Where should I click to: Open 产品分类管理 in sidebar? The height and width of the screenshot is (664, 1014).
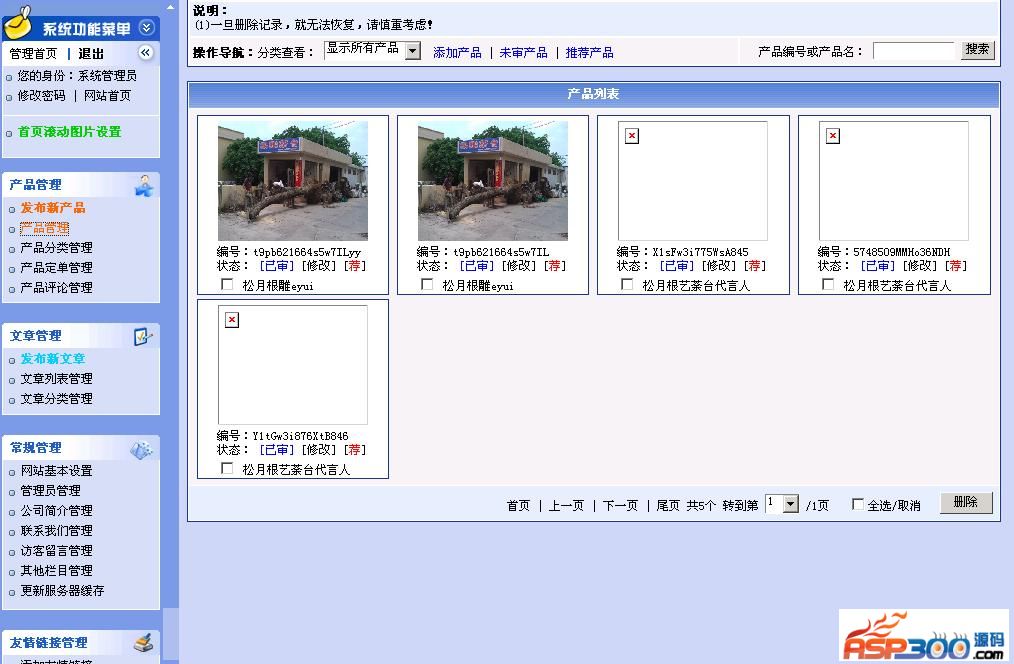[56, 248]
